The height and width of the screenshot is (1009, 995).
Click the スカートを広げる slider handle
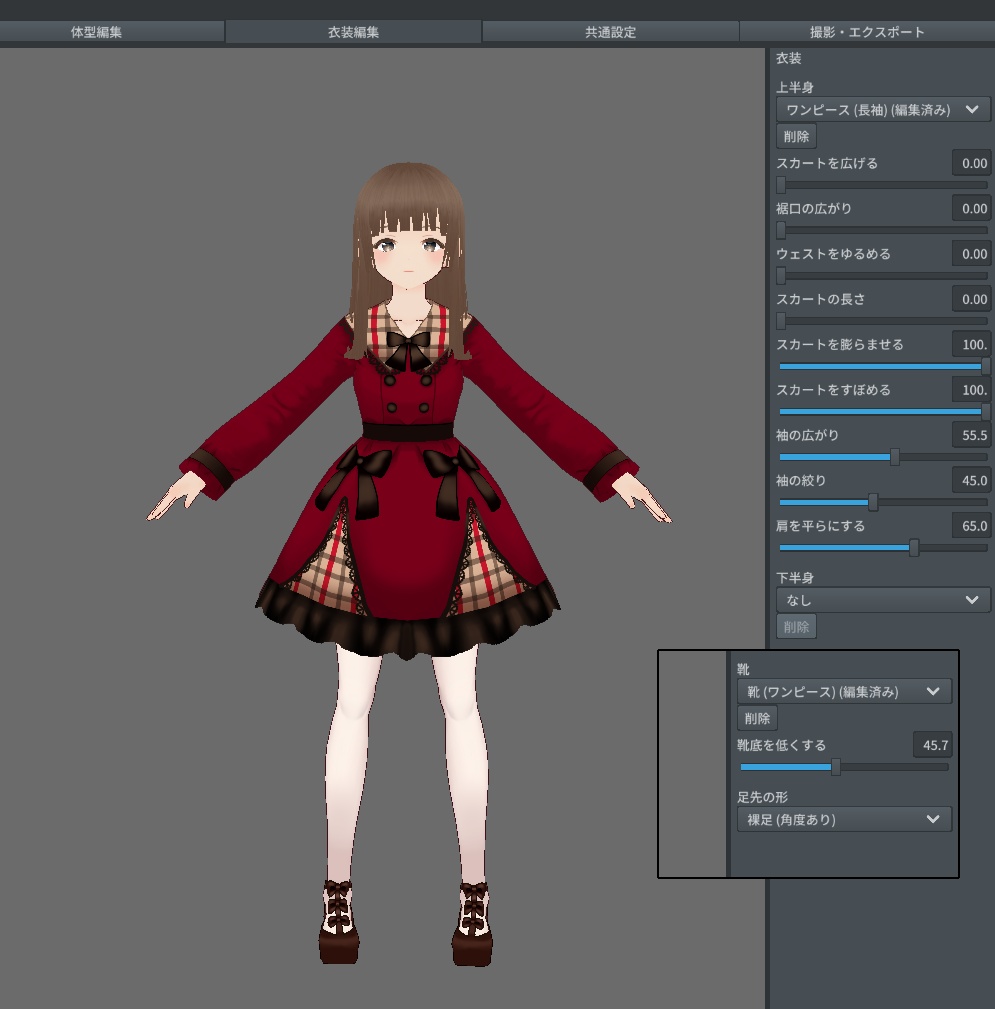point(781,184)
